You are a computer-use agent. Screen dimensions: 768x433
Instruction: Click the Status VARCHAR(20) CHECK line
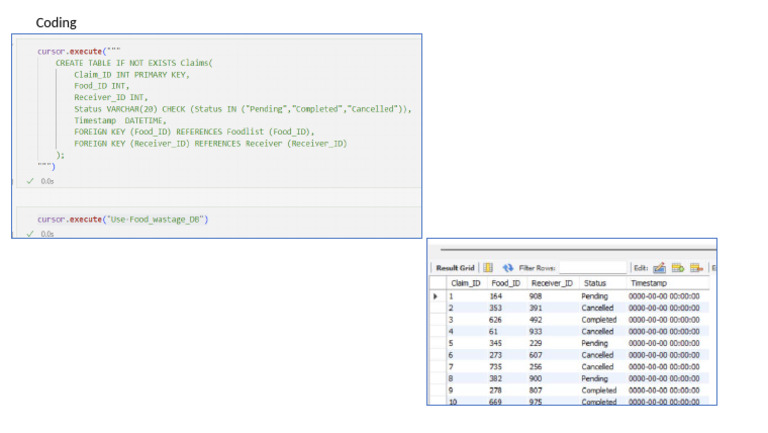tap(242, 109)
